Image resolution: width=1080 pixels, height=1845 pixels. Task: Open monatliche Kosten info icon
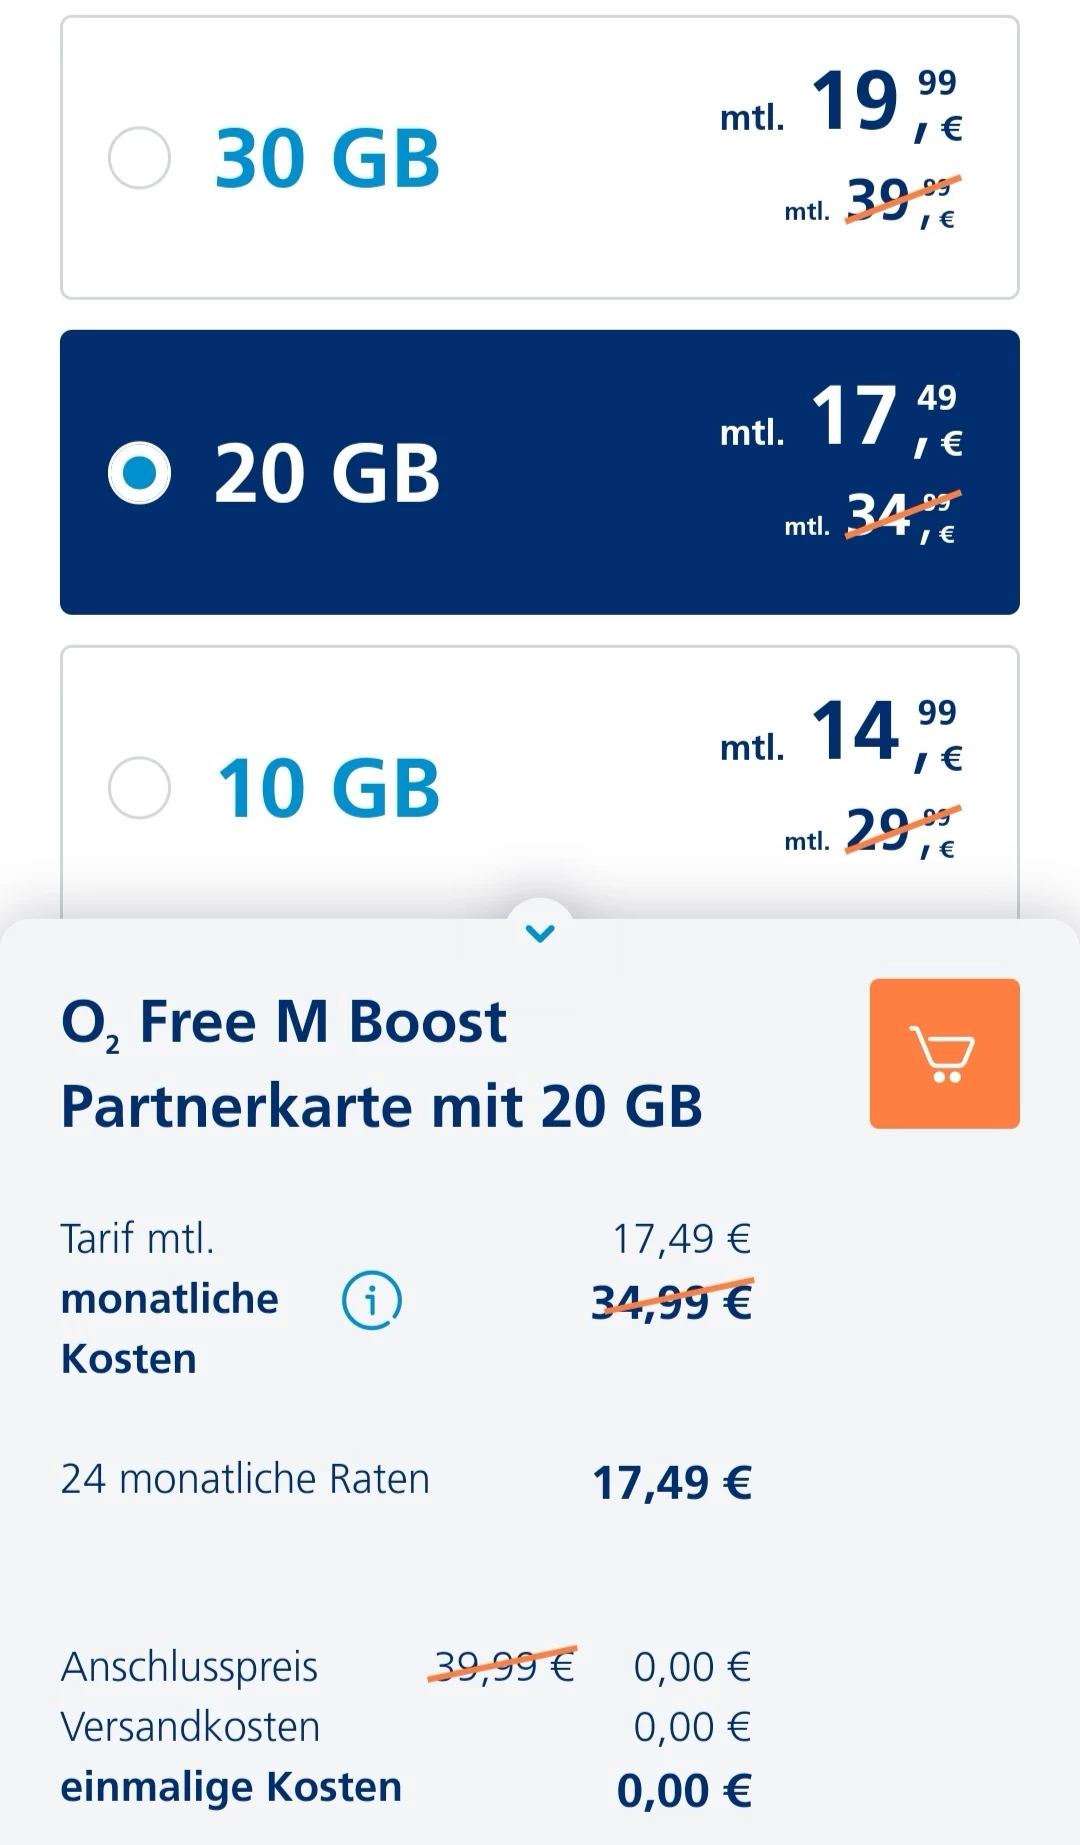click(372, 1300)
